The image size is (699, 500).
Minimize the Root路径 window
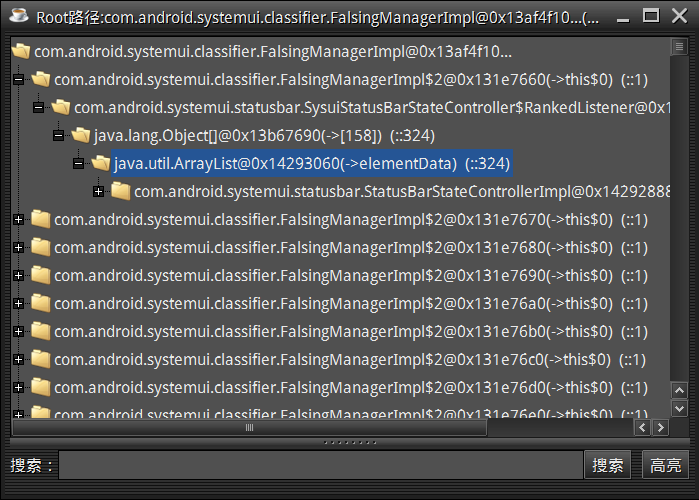[x=623, y=20]
